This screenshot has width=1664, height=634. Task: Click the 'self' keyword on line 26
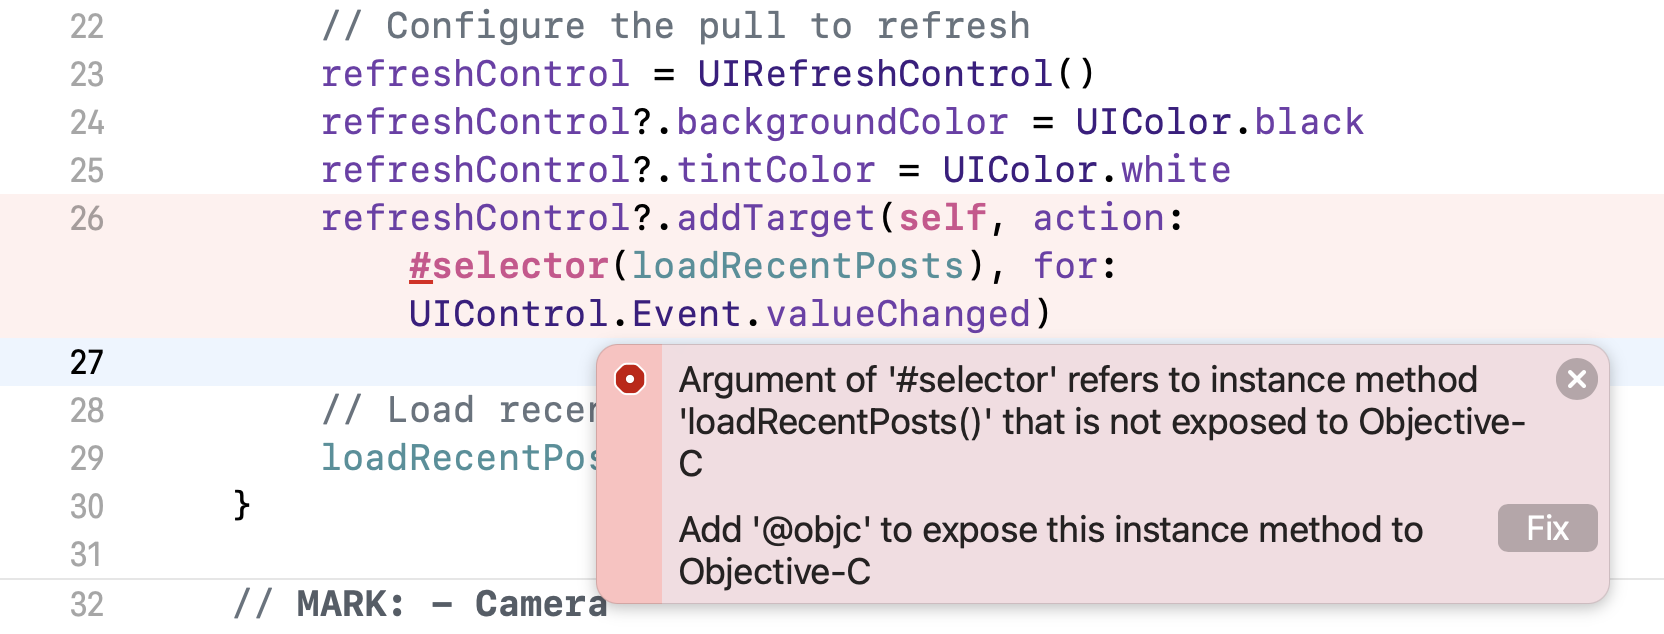(942, 218)
